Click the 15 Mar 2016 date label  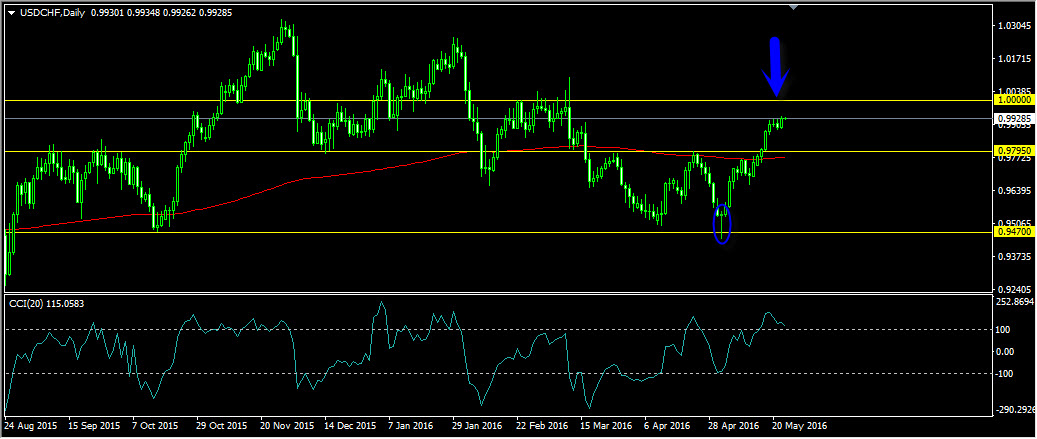tap(607, 426)
